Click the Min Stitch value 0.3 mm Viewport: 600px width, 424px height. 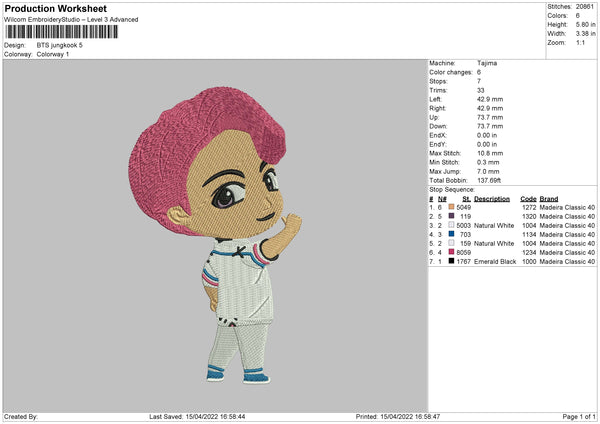(488, 162)
